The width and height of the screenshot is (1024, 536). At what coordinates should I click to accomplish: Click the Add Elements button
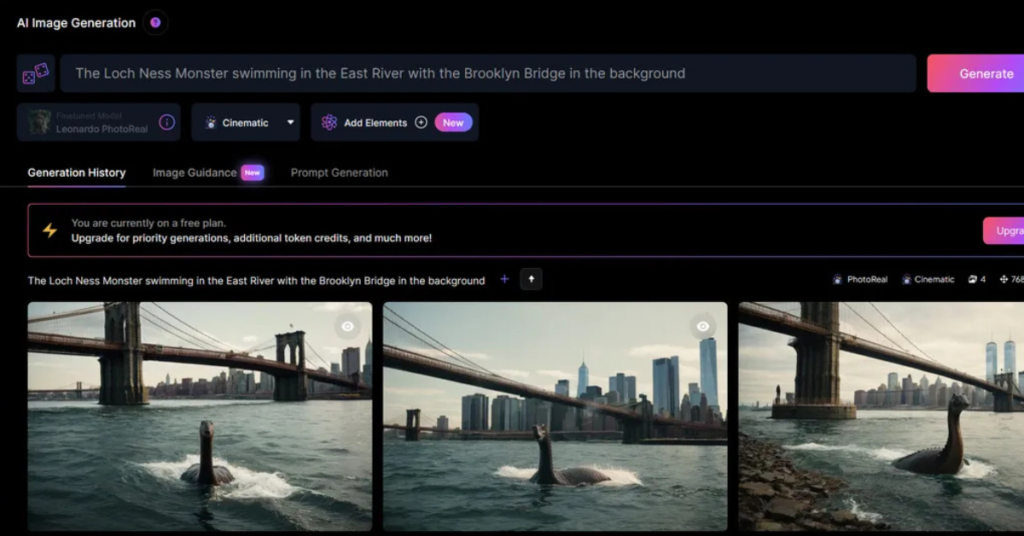pyautogui.click(x=394, y=122)
